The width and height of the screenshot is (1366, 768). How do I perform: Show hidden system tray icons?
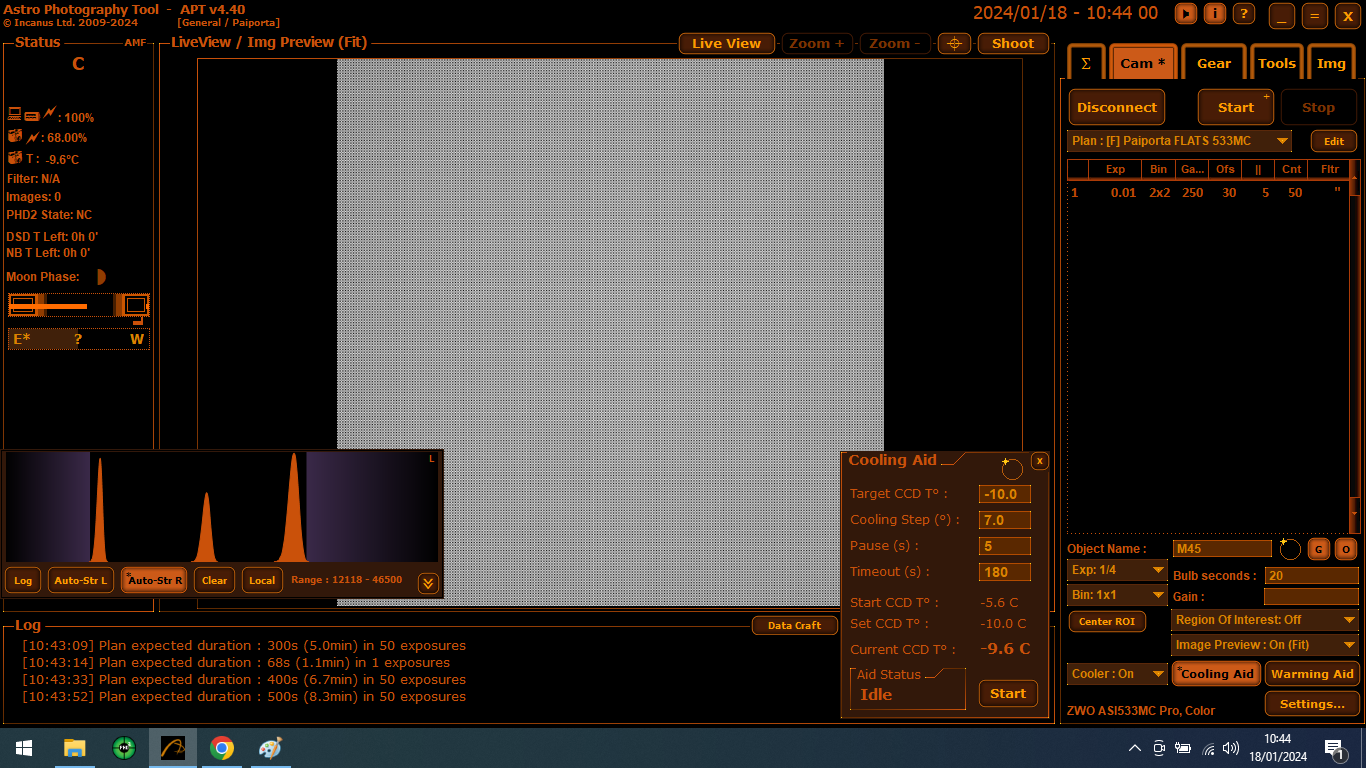pyautogui.click(x=1135, y=748)
